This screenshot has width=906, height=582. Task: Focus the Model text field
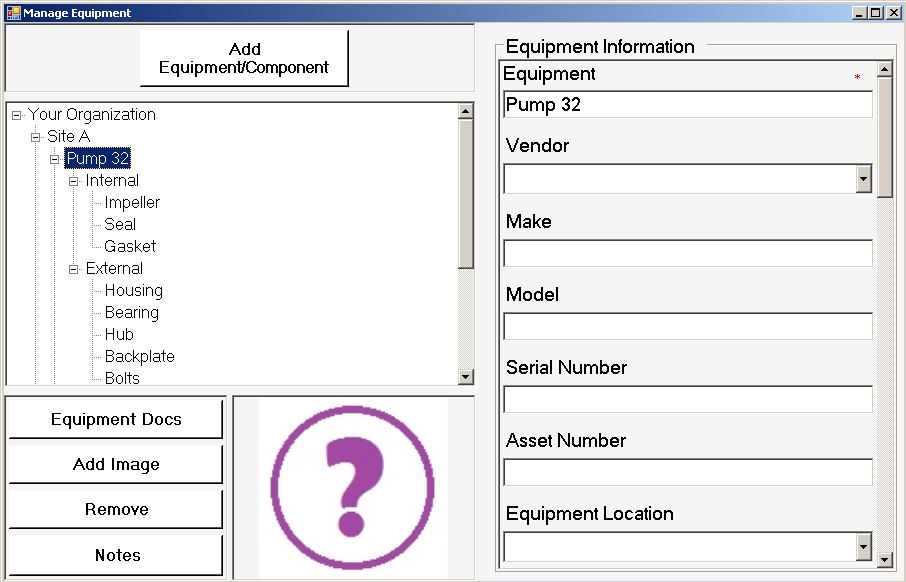click(687, 327)
